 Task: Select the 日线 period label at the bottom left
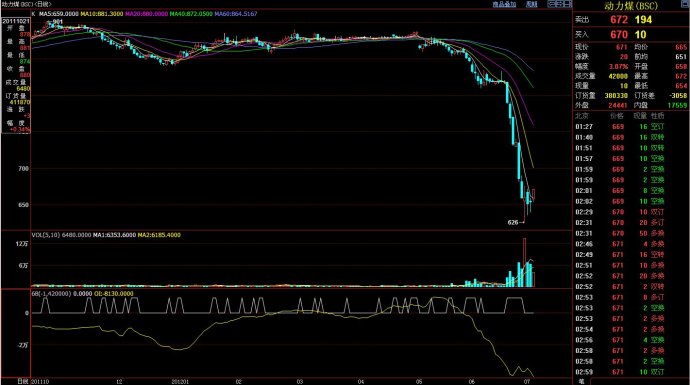[23, 381]
